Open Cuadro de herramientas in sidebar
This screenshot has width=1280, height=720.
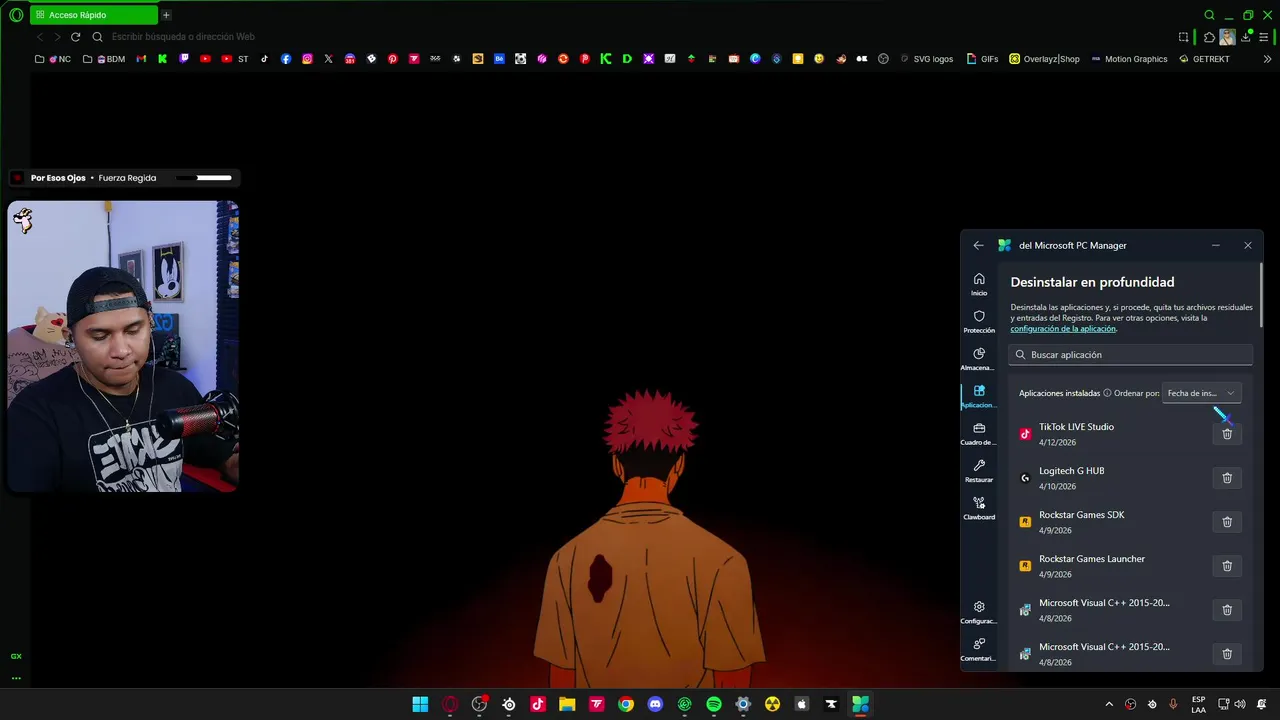[979, 433]
